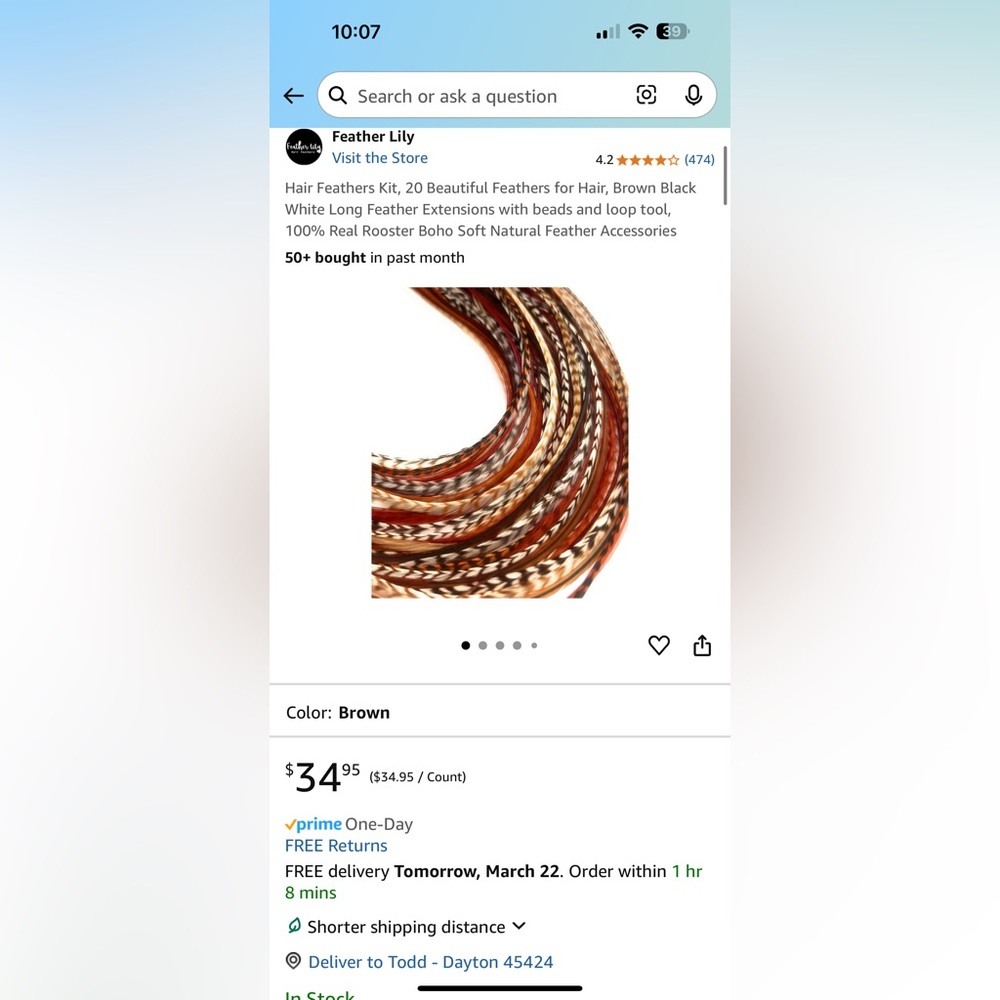Select the second image carousel dot
1000x1000 pixels.
483,645
